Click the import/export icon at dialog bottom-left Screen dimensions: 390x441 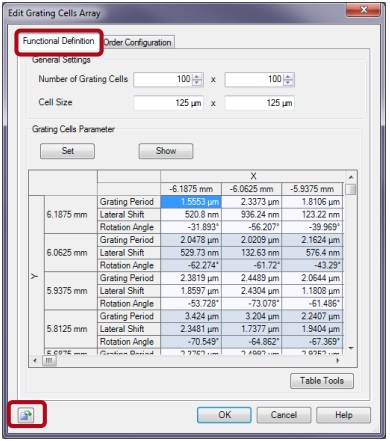(x=26, y=415)
